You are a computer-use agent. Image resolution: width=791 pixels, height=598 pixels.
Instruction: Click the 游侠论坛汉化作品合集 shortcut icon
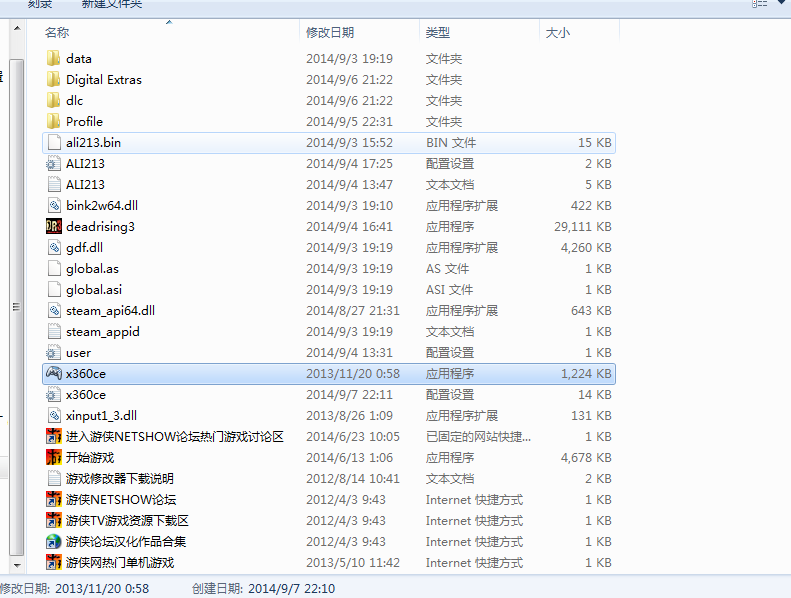point(53,541)
